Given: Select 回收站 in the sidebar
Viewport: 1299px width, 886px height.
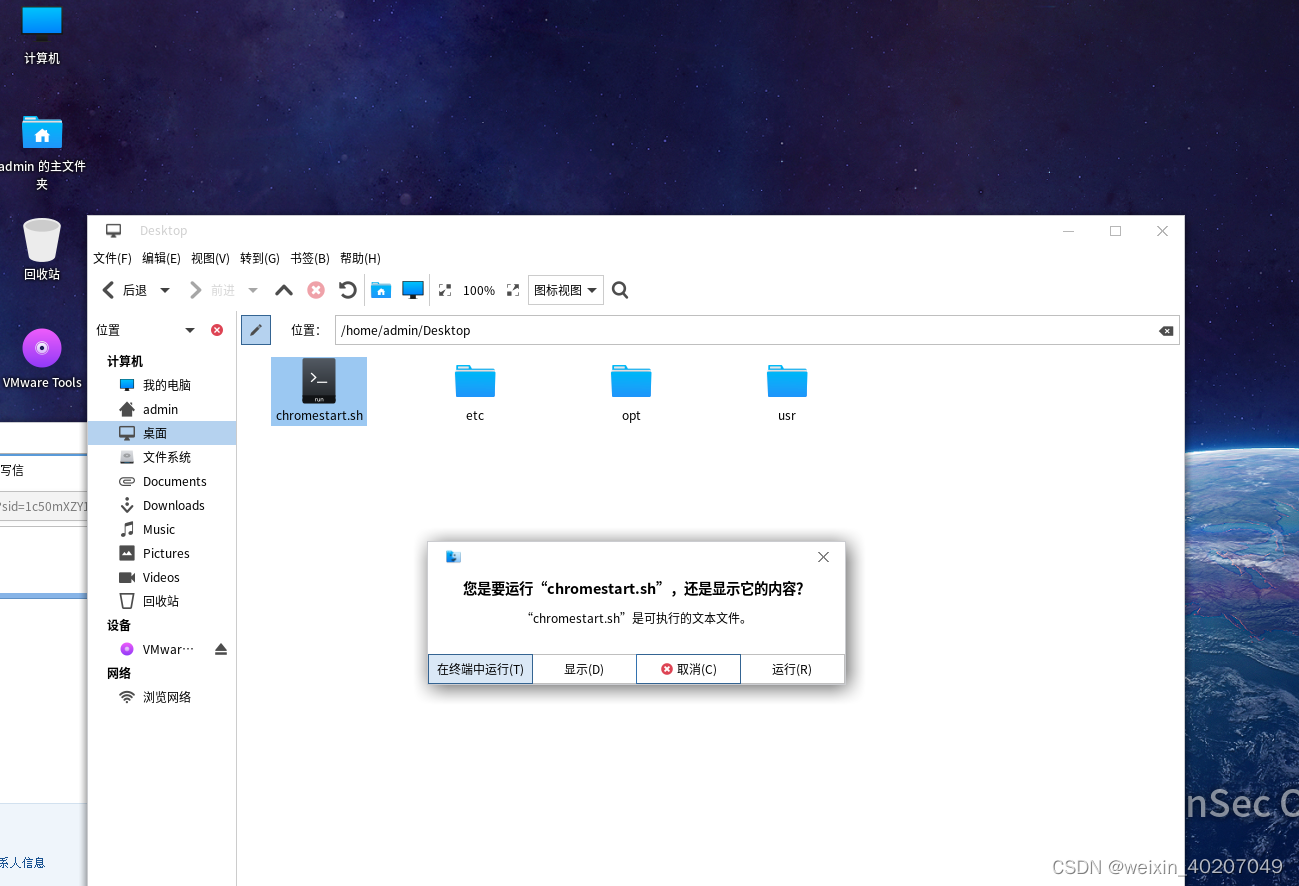Looking at the screenshot, I should [162, 601].
